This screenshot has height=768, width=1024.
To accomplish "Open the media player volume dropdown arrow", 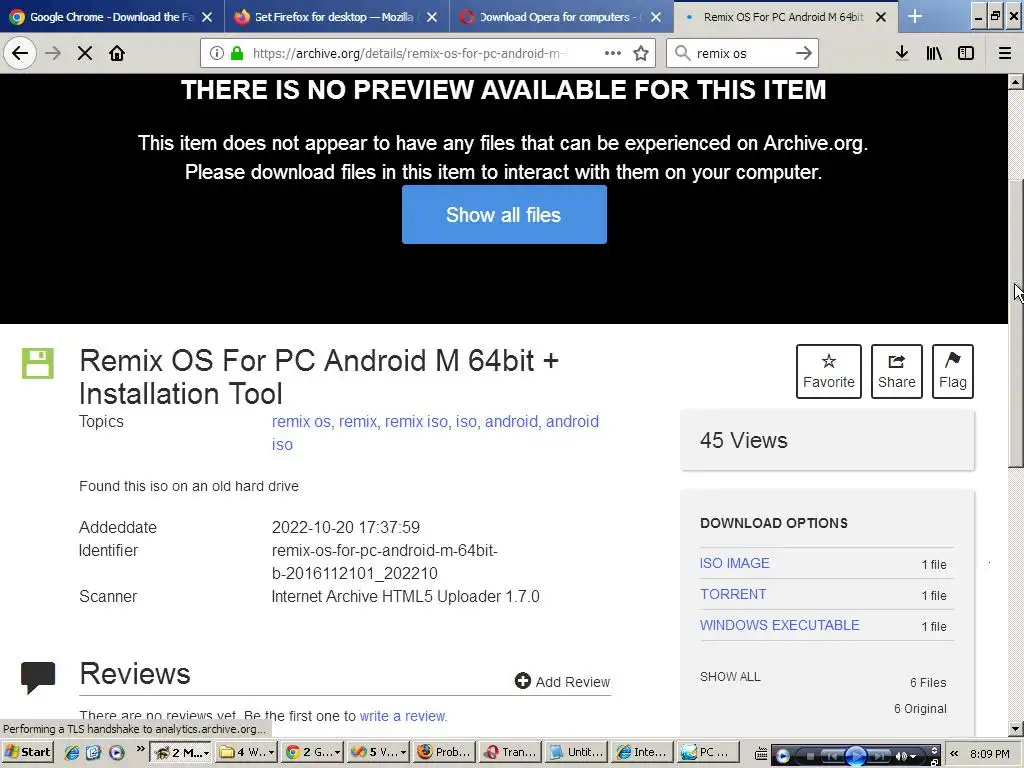I will coord(913,756).
